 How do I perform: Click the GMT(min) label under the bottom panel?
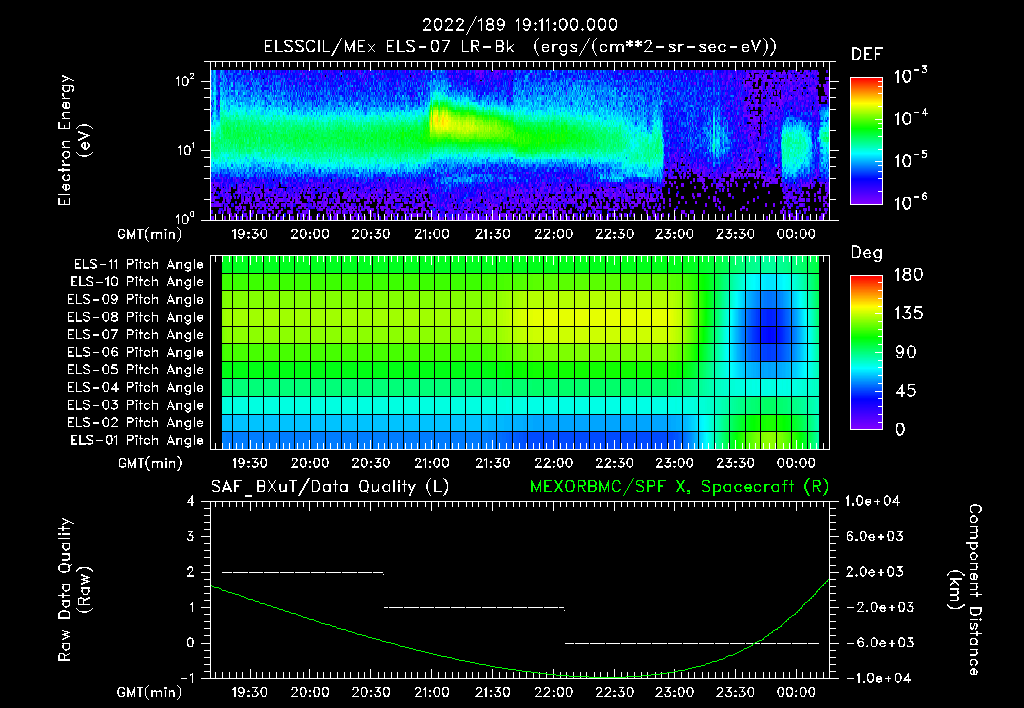pyautogui.click(x=150, y=692)
